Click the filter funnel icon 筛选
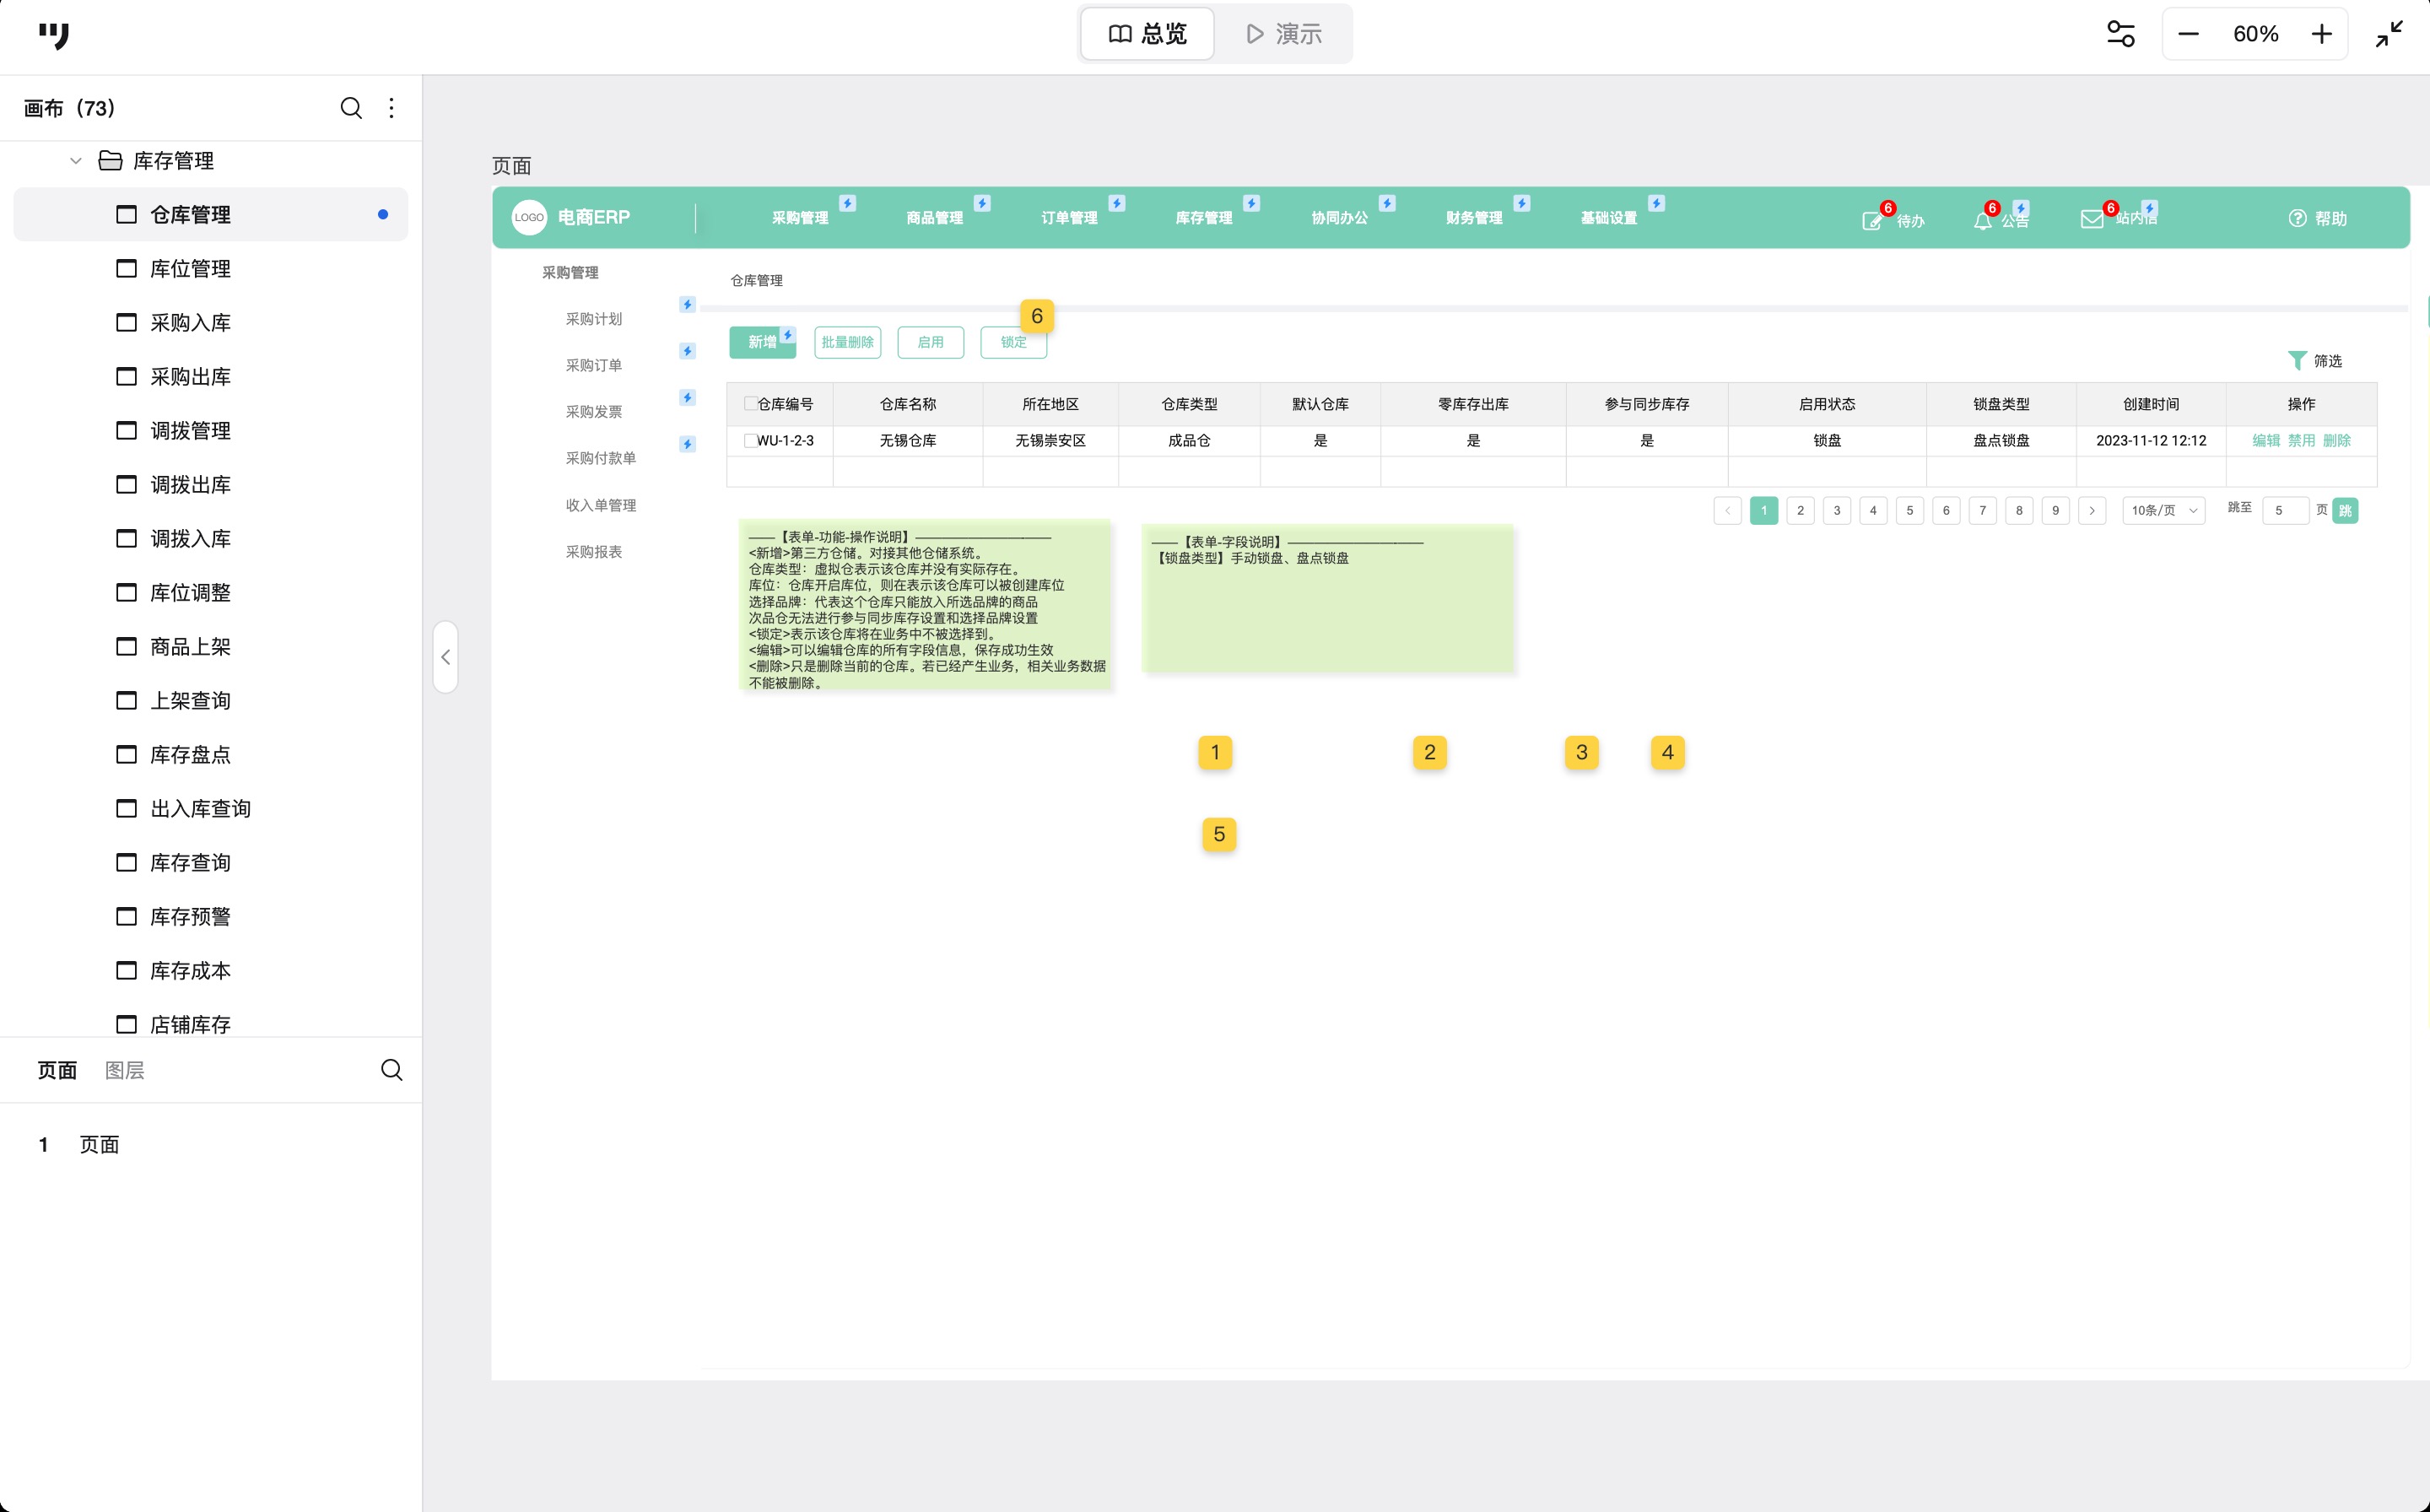Screen dimensions: 2430x1512 (x=2297, y=360)
